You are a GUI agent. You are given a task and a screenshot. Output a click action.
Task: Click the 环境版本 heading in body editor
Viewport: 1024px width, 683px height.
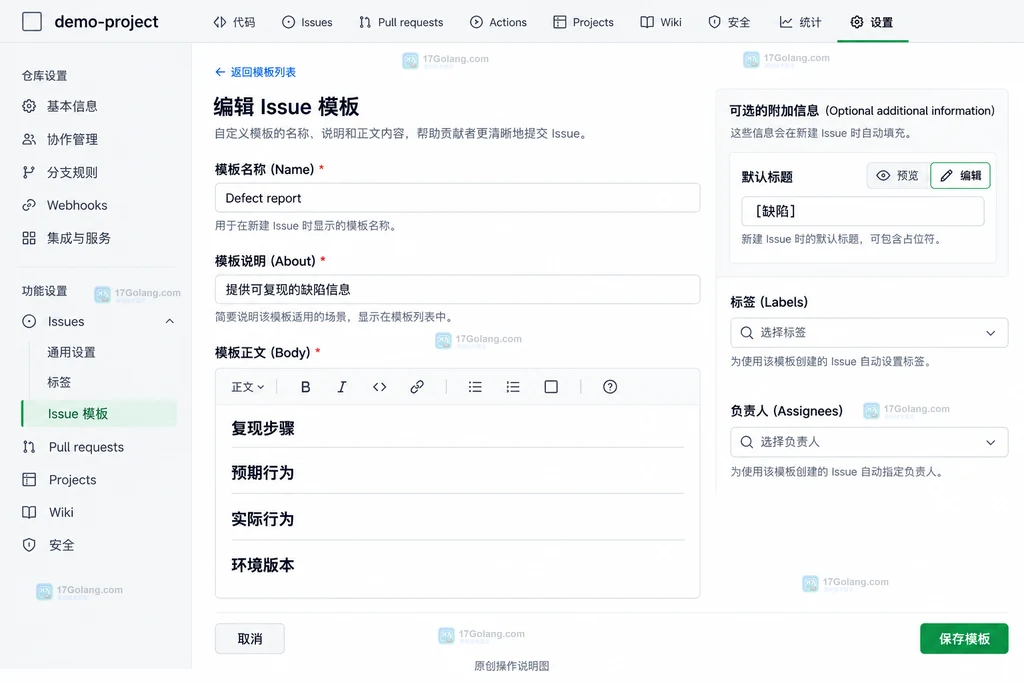263,565
